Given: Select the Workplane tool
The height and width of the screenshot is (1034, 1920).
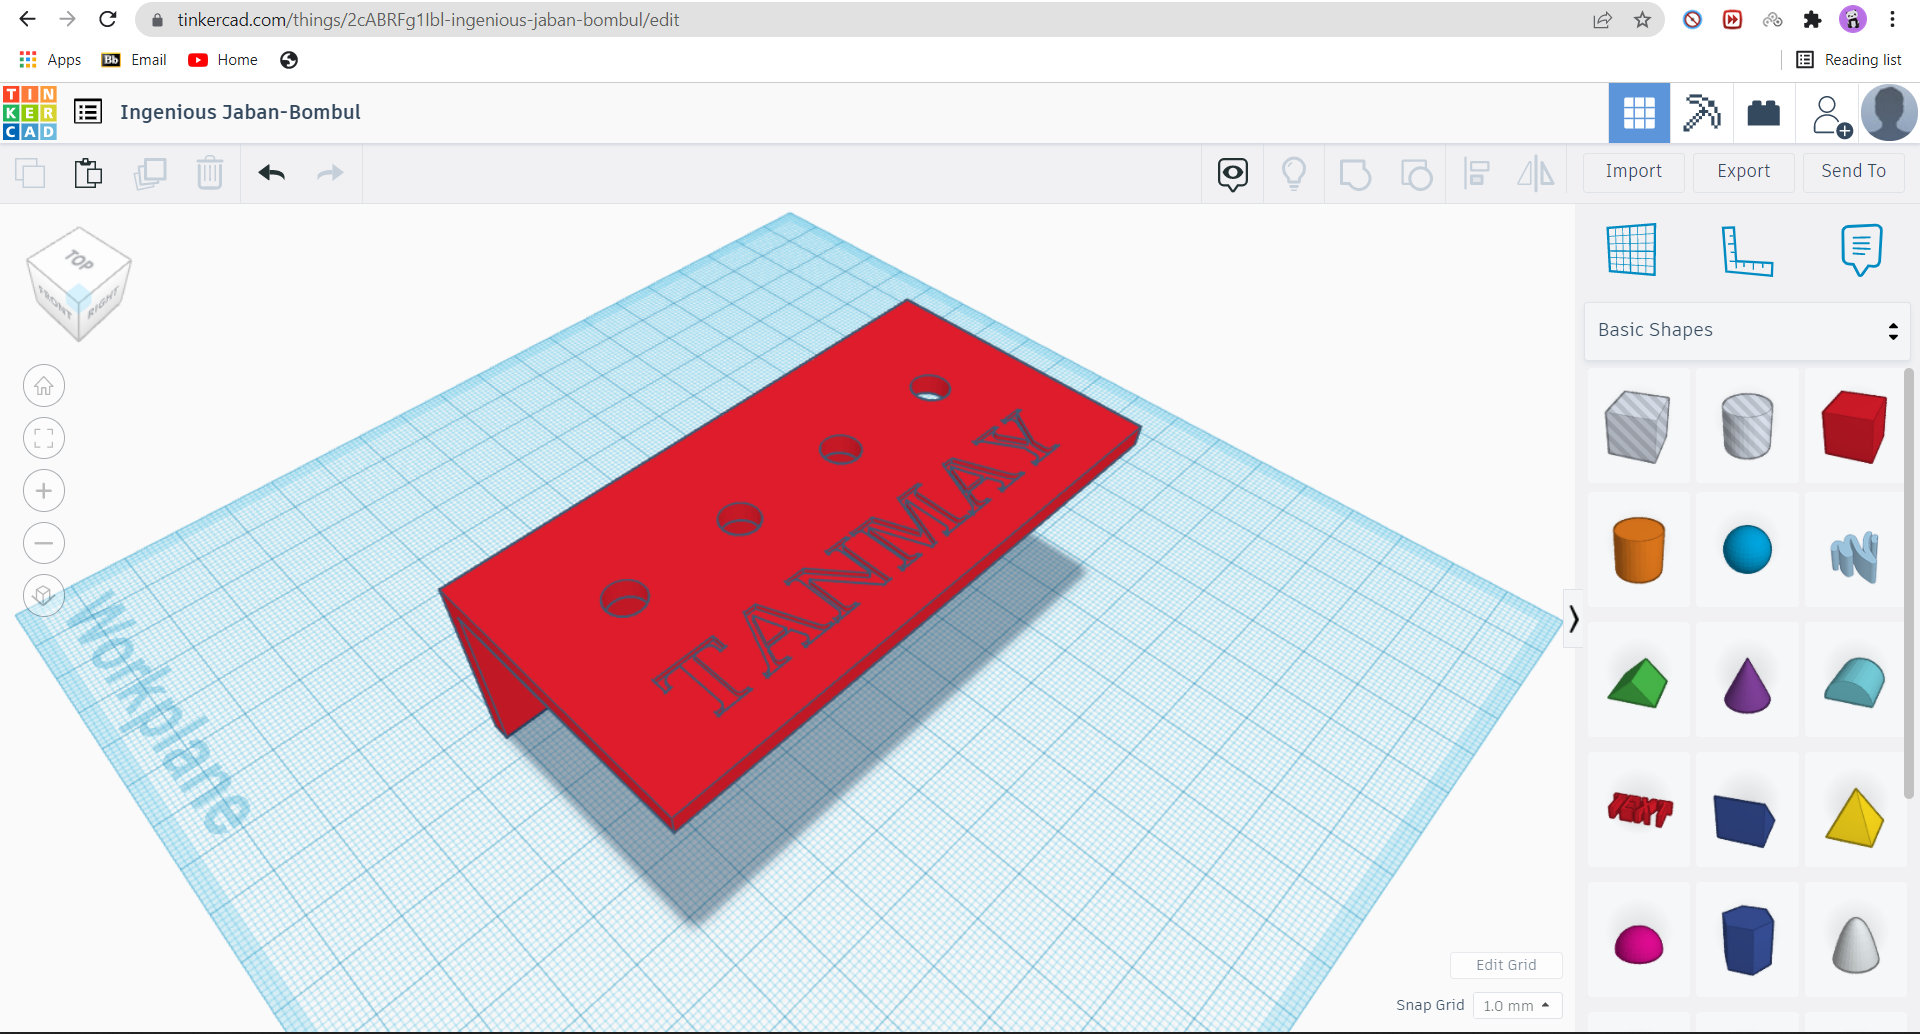Looking at the screenshot, I should pyautogui.click(x=1632, y=249).
